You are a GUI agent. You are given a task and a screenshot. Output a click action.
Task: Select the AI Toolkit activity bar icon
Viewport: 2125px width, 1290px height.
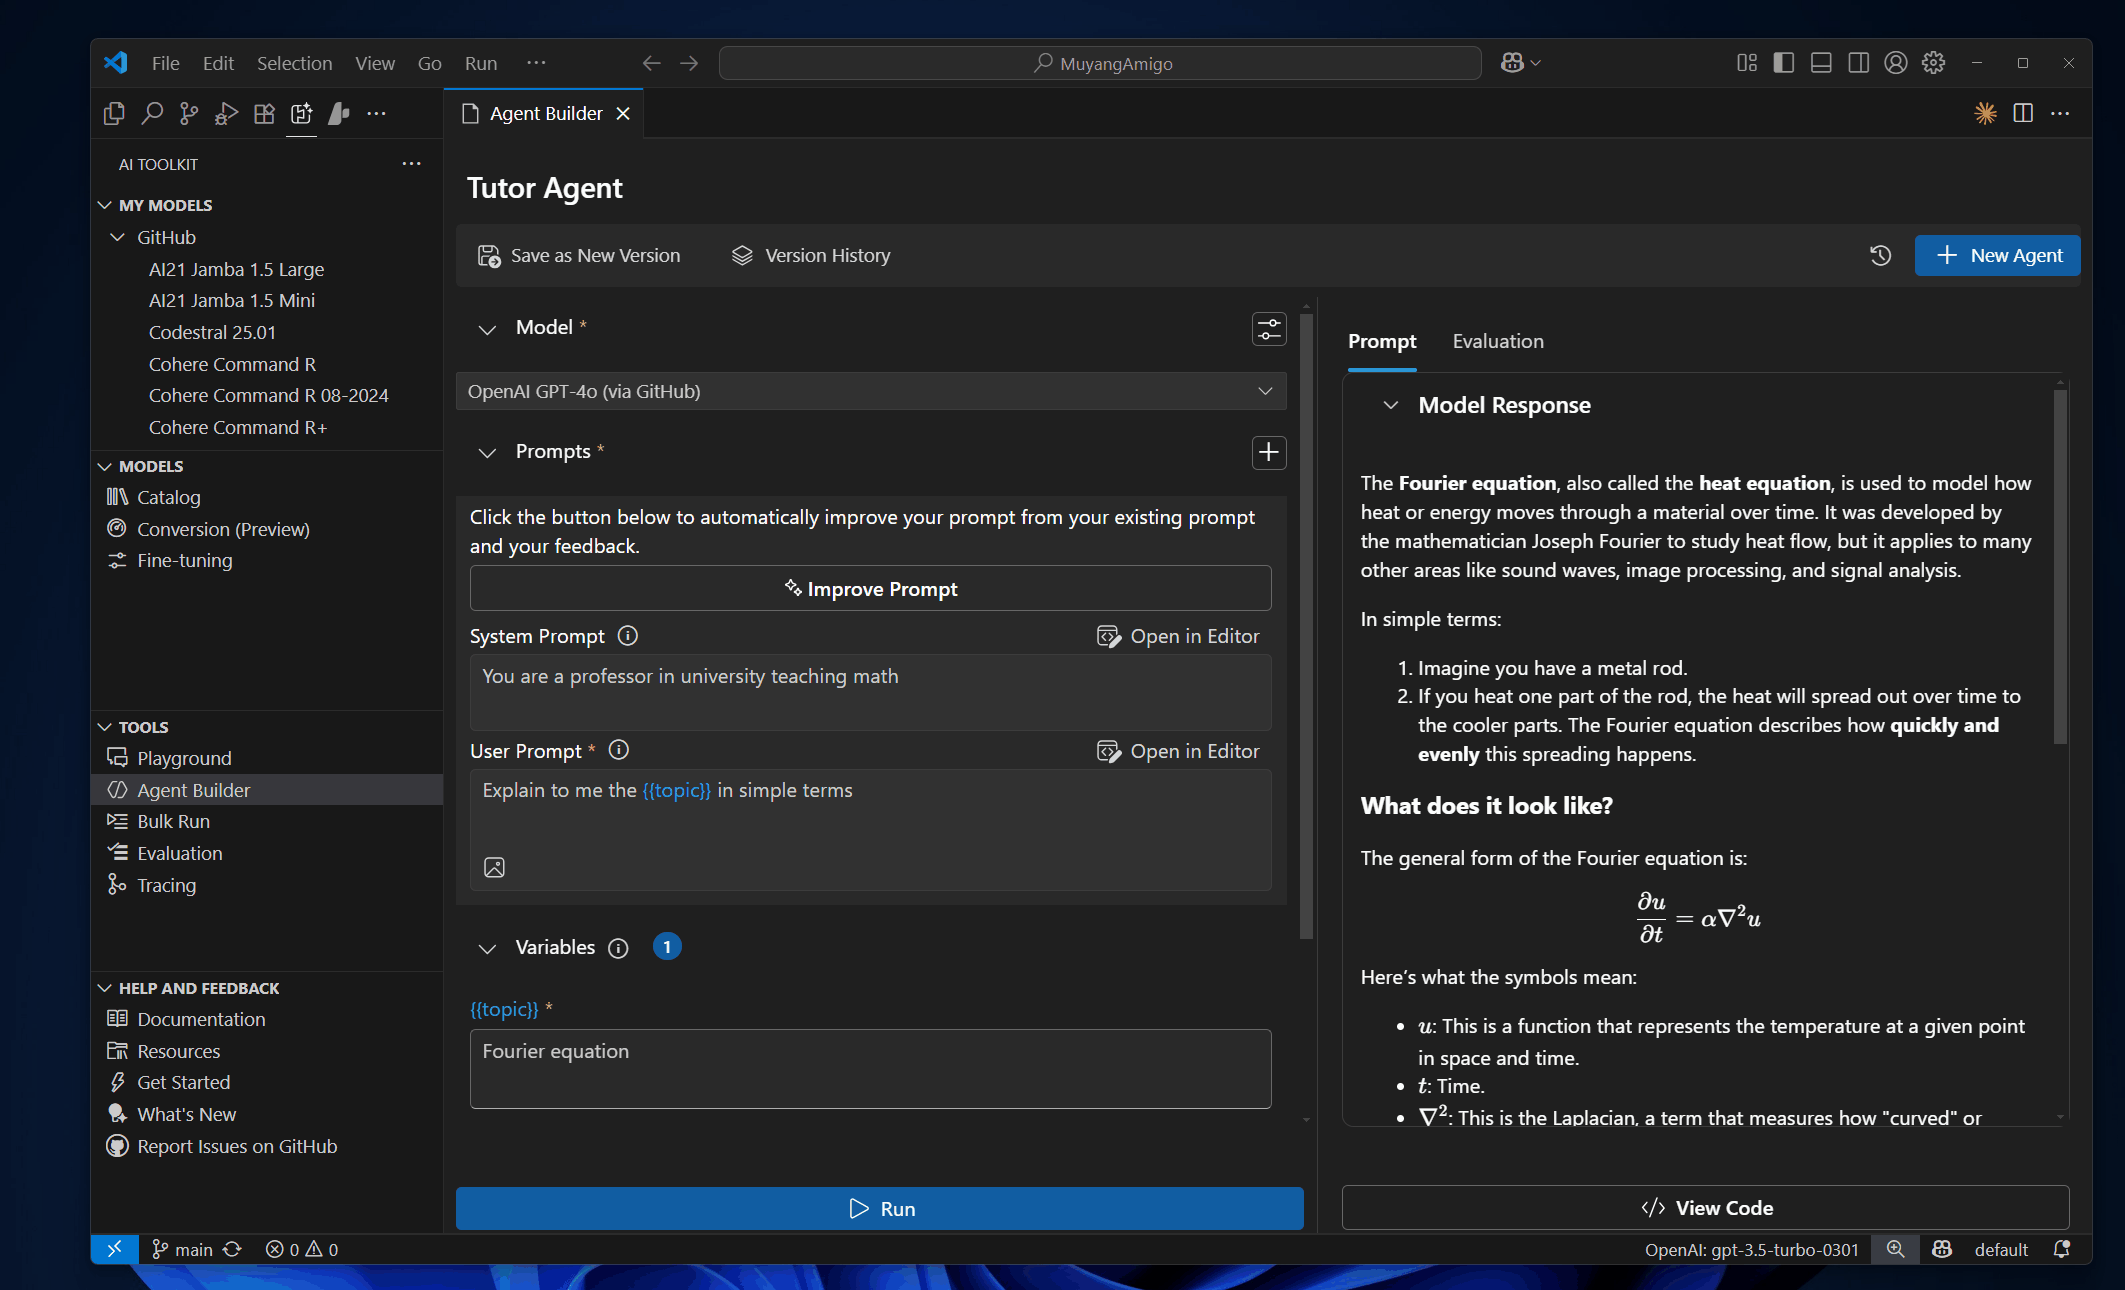[x=301, y=114]
